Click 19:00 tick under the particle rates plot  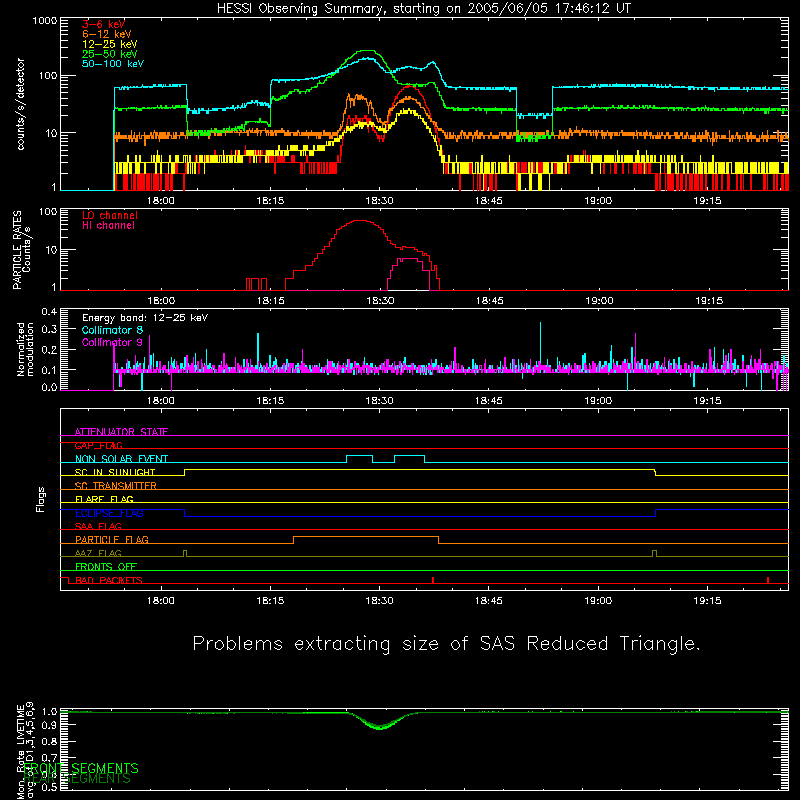pyautogui.click(x=598, y=301)
